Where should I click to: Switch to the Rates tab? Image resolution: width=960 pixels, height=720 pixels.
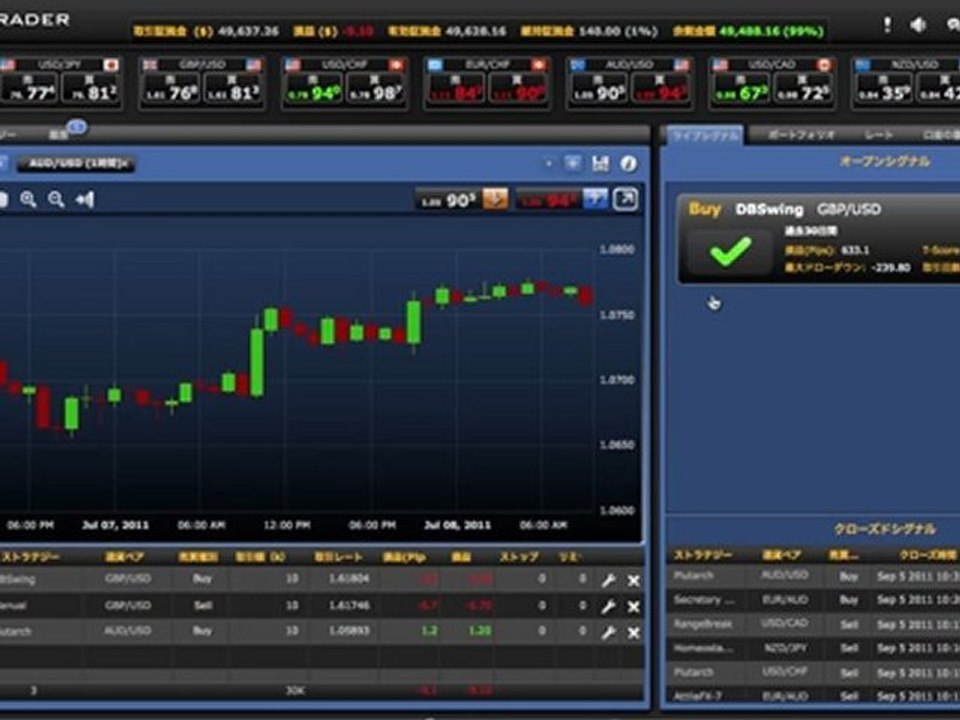(879, 135)
